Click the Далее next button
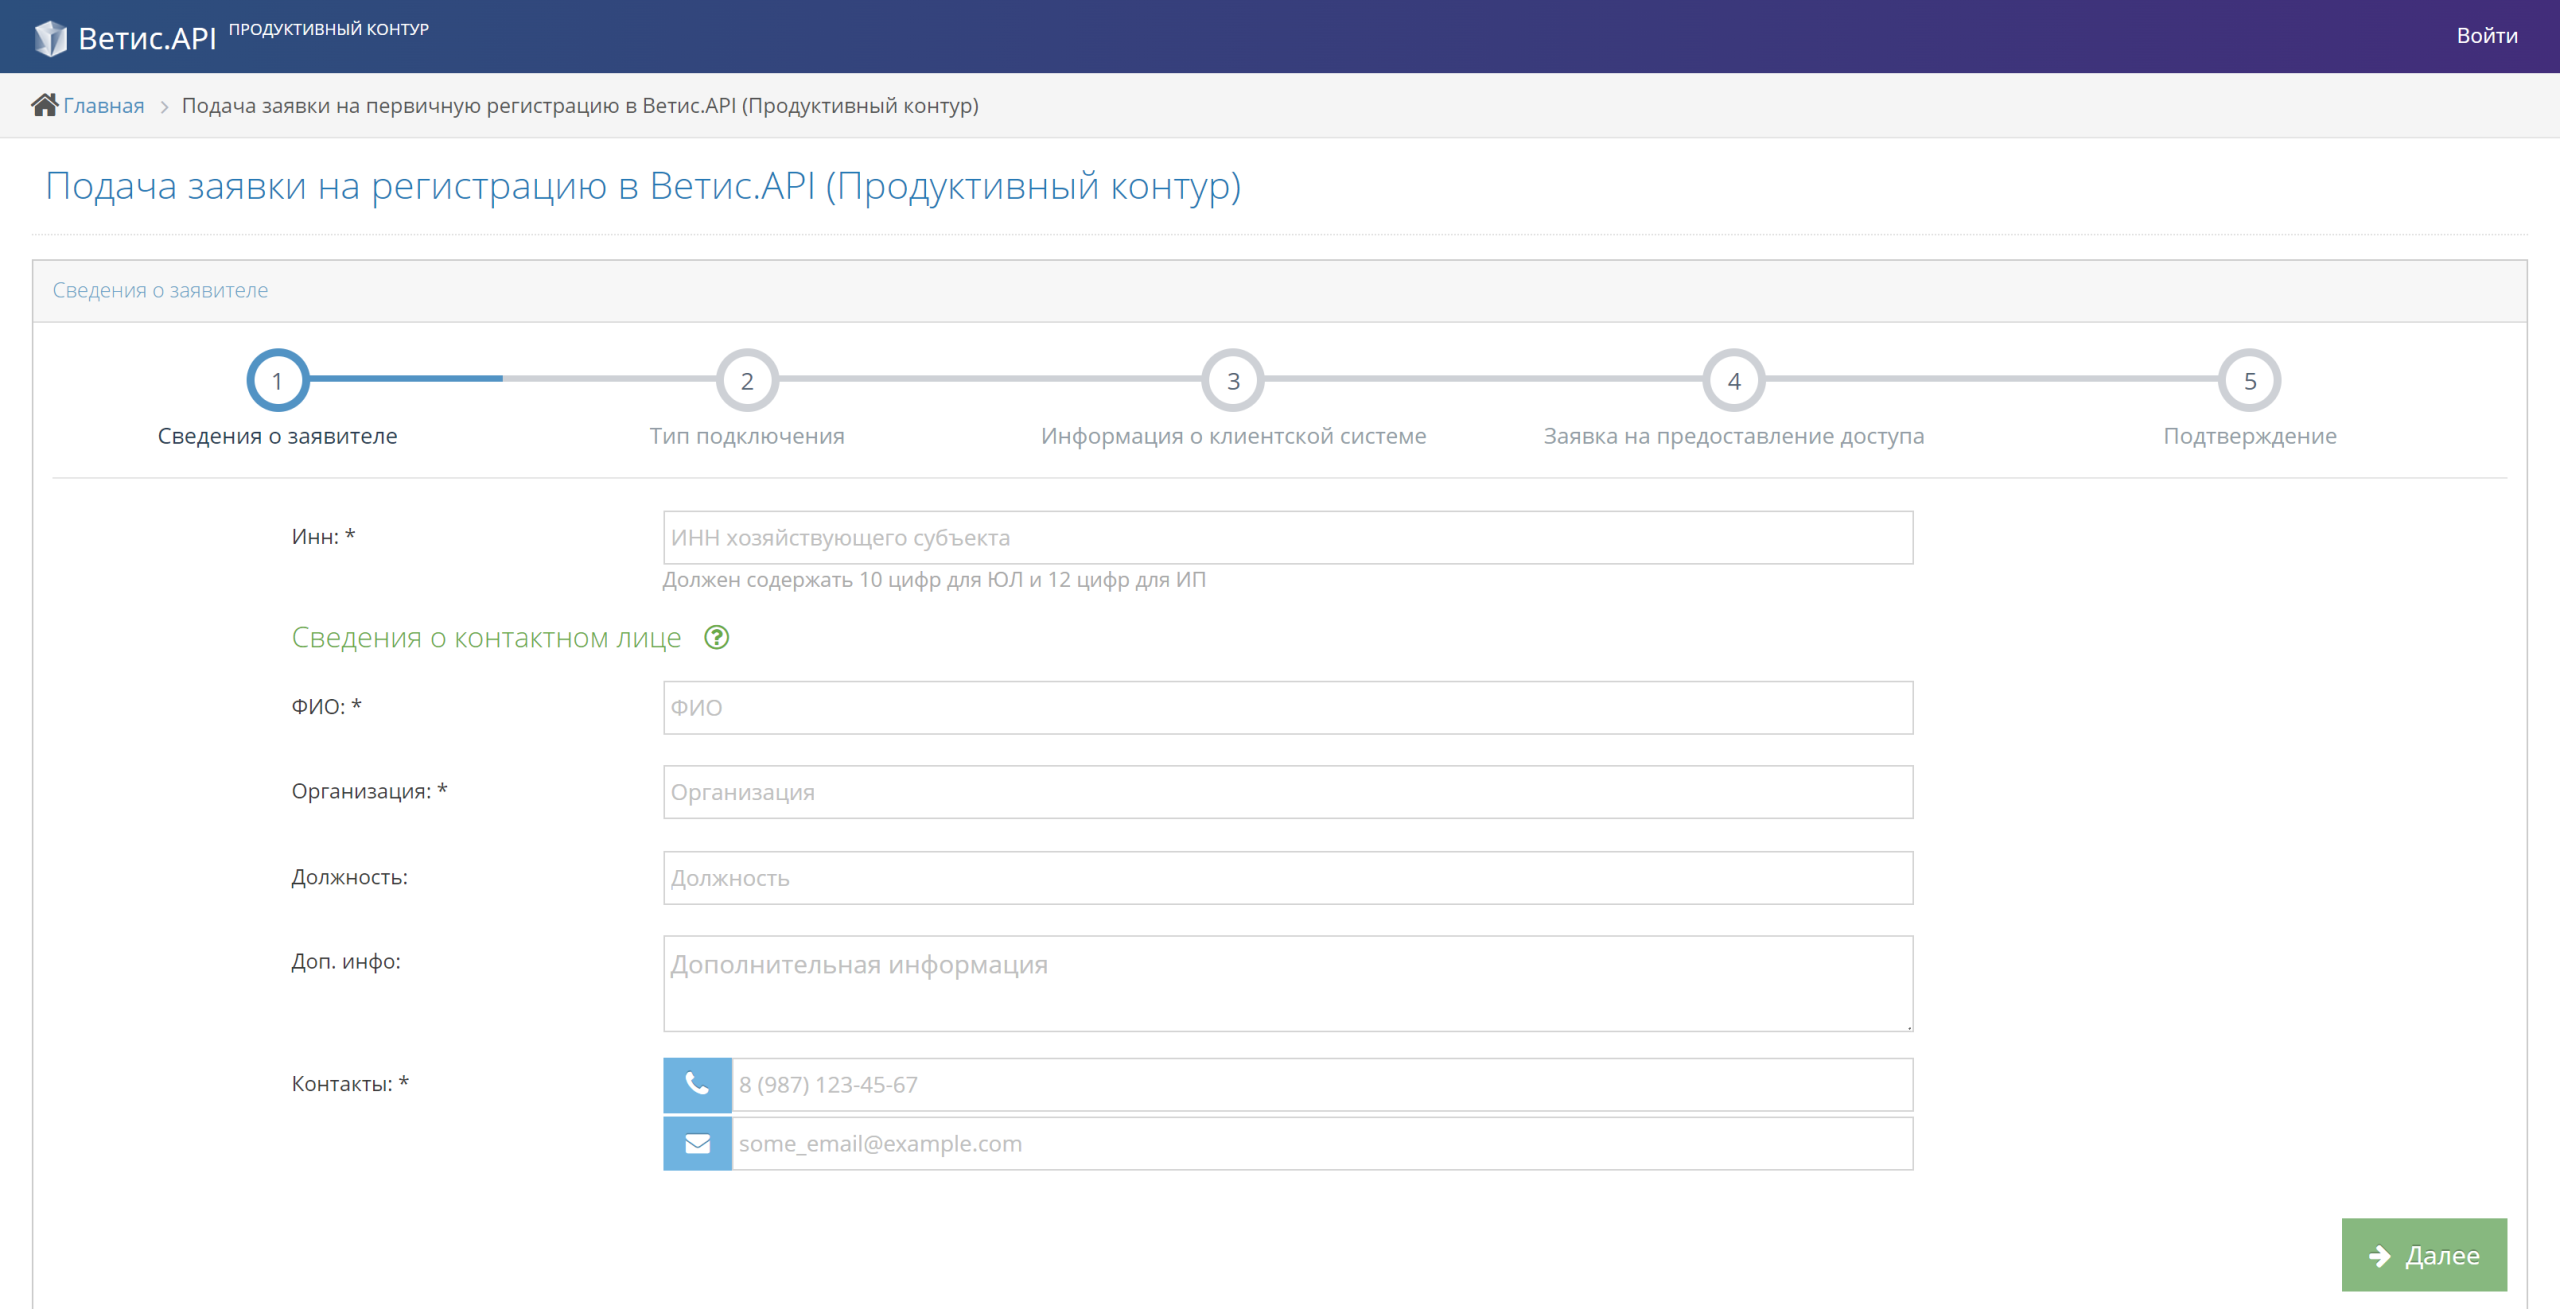 [x=2424, y=1255]
